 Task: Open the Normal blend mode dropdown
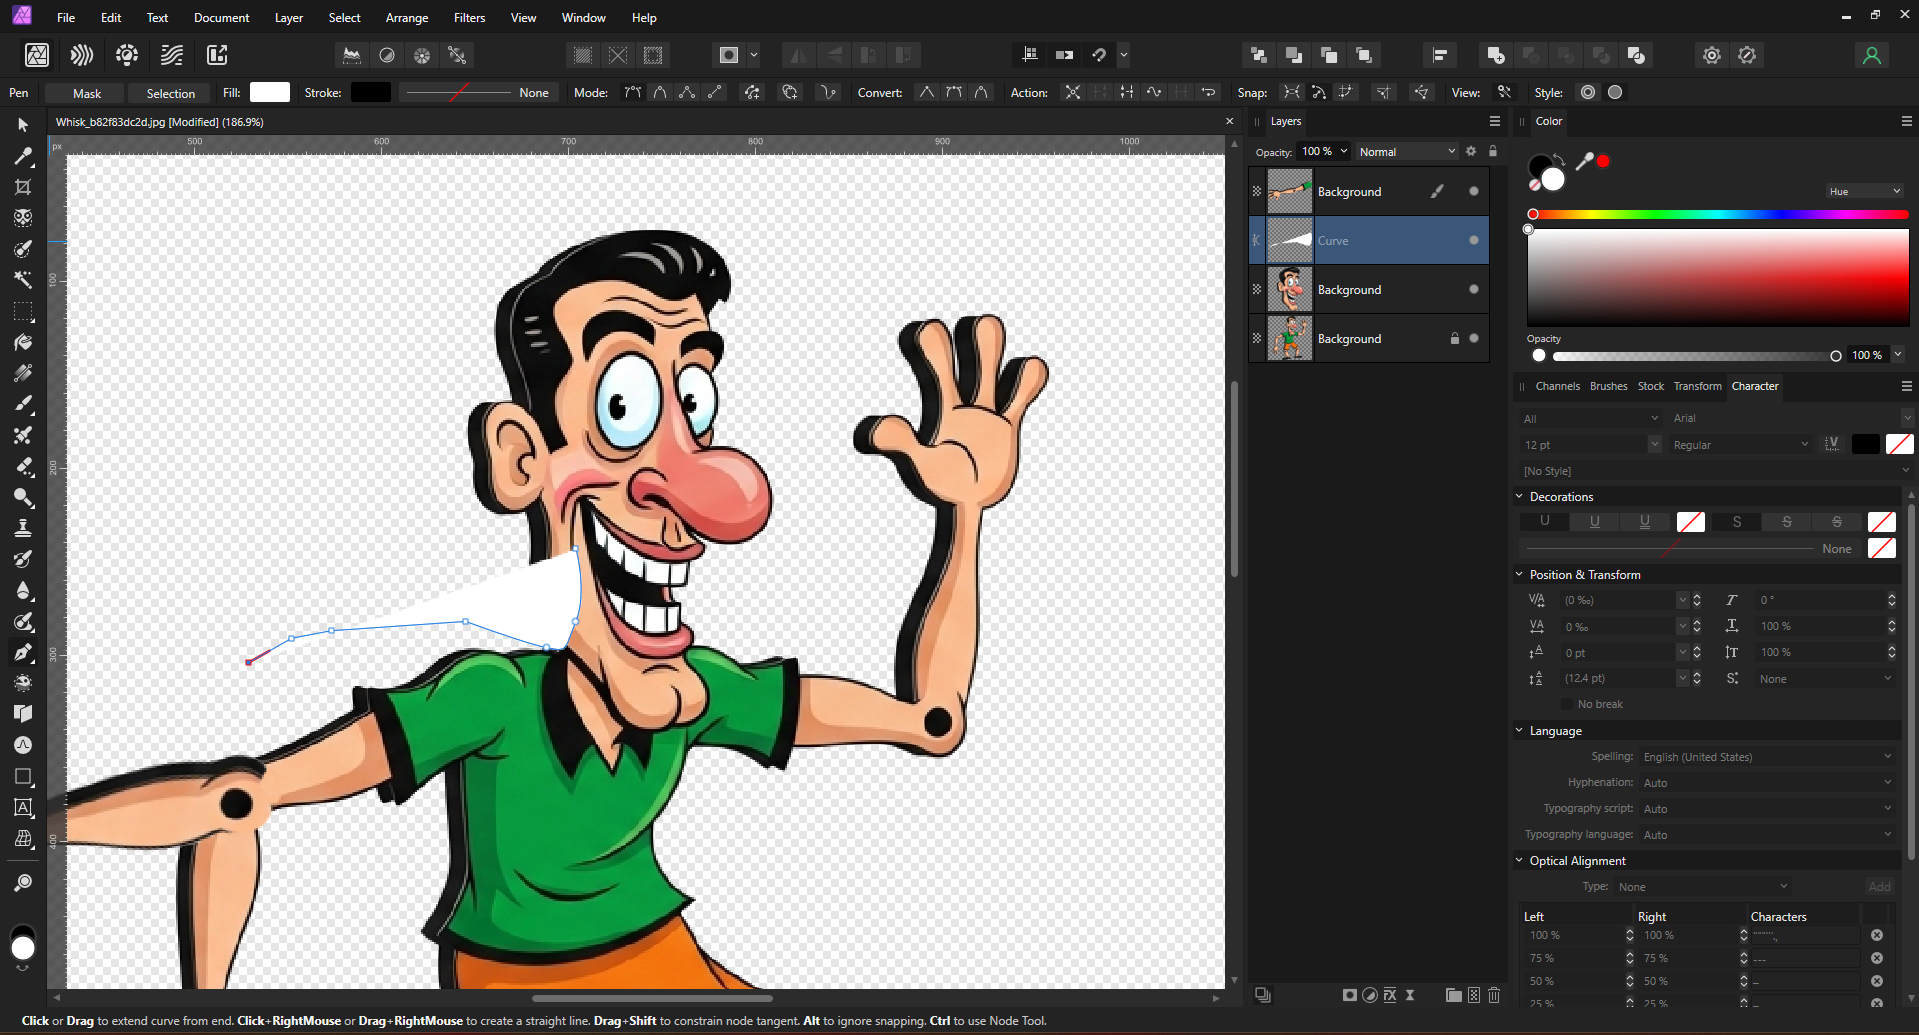click(x=1406, y=152)
